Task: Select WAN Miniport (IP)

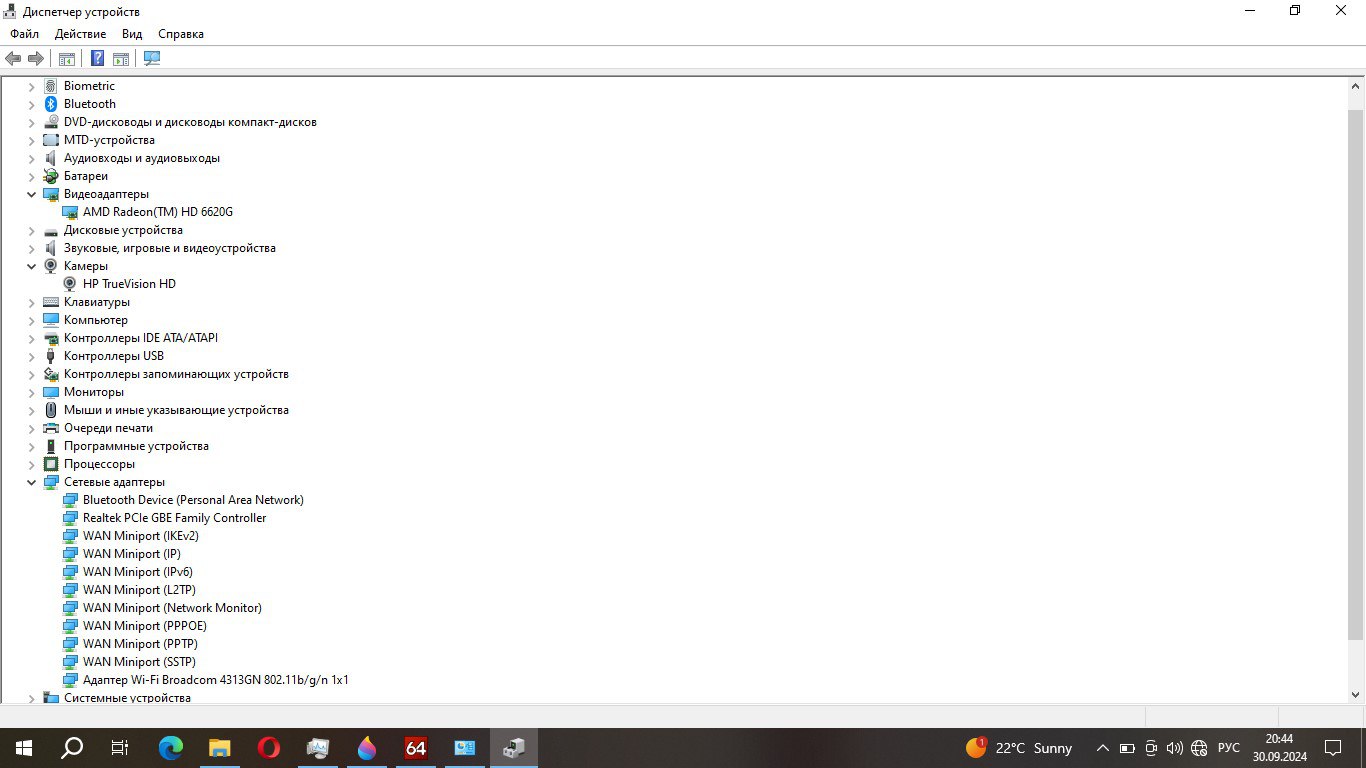Action: 132,554
